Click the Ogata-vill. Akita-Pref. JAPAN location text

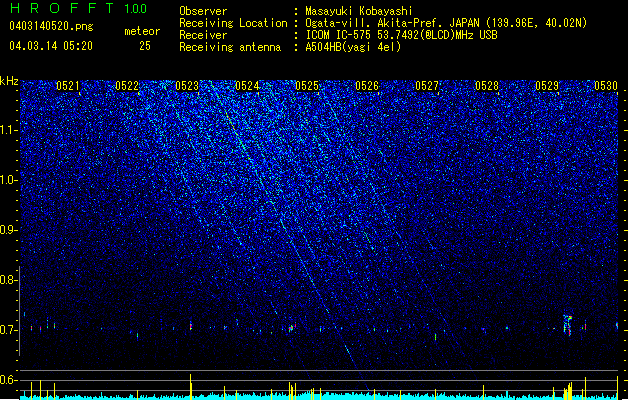click(446, 23)
